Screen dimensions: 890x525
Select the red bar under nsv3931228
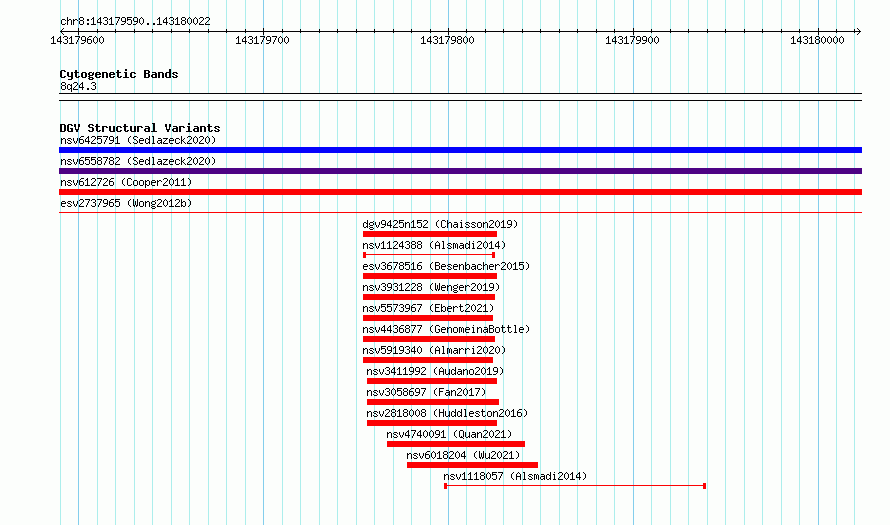point(429,297)
